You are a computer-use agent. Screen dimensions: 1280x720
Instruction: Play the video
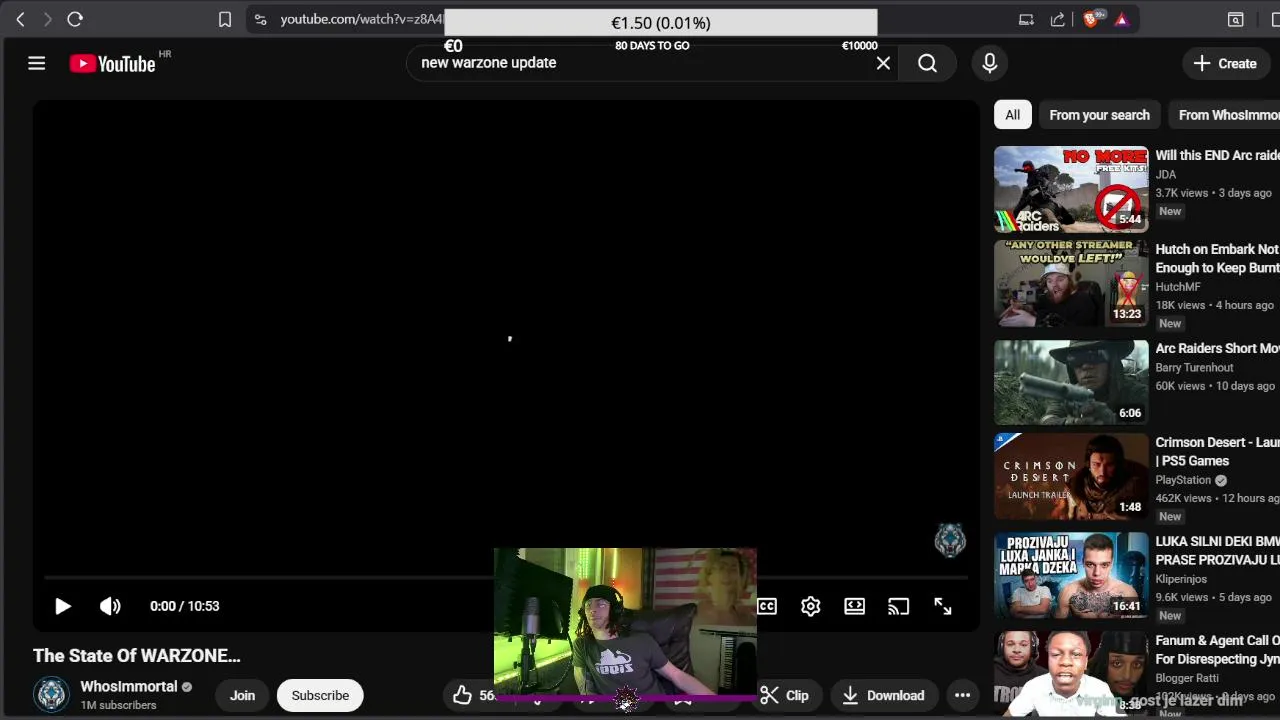point(62,606)
